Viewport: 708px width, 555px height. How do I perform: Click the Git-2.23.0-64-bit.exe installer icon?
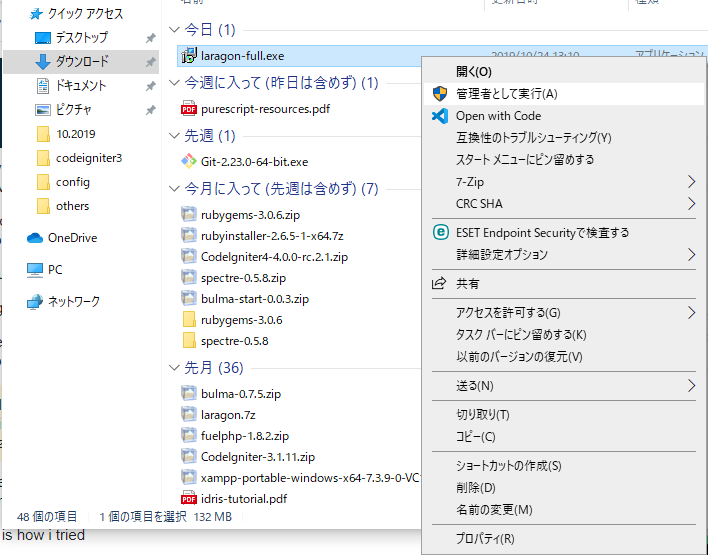pos(189,162)
